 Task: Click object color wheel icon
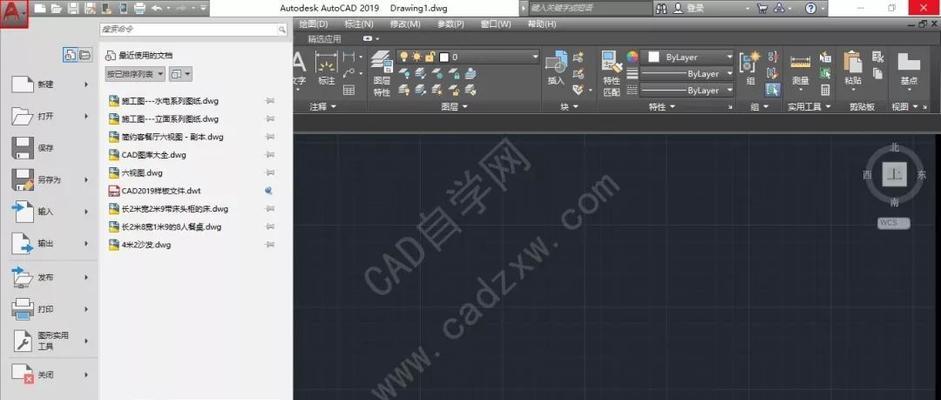pos(633,57)
